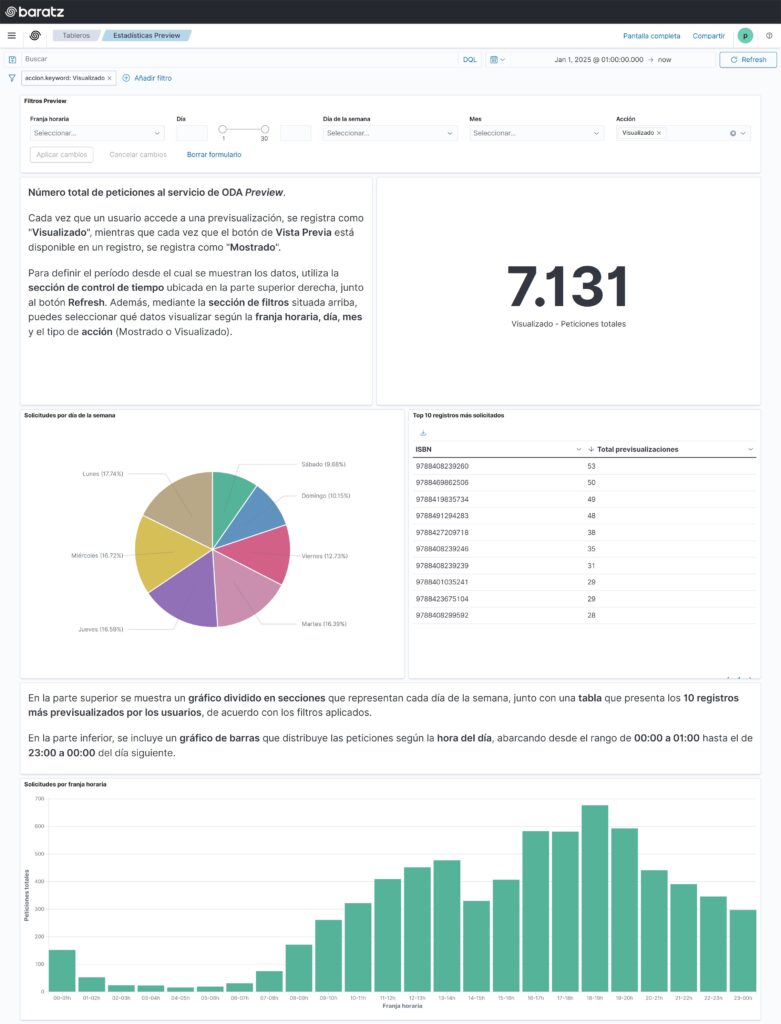Click the filter funnel icon
Screen dimensions: 781x1024
[x=12, y=77]
